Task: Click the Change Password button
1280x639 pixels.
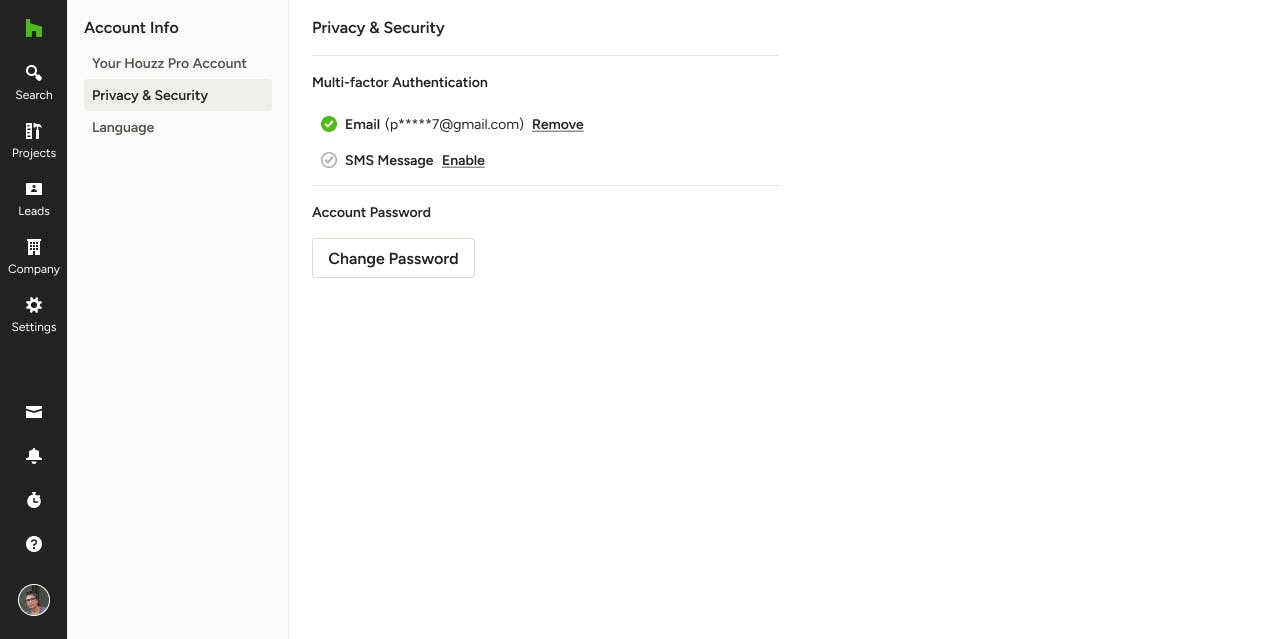Action: (x=393, y=258)
